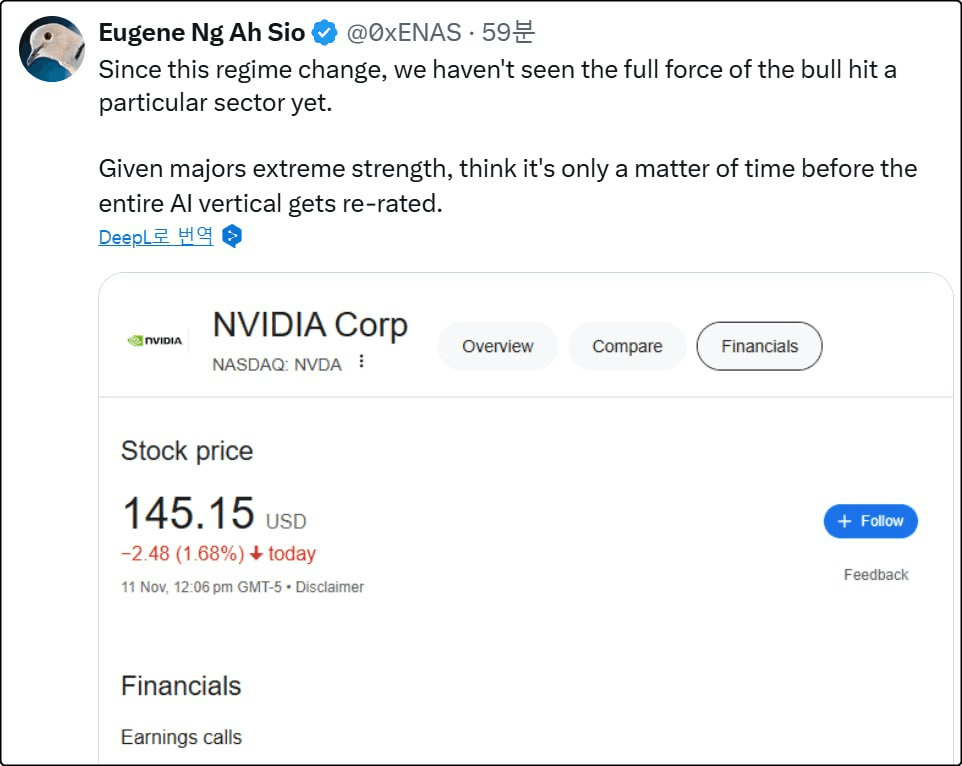Open the Disclaimer link

(x=329, y=587)
